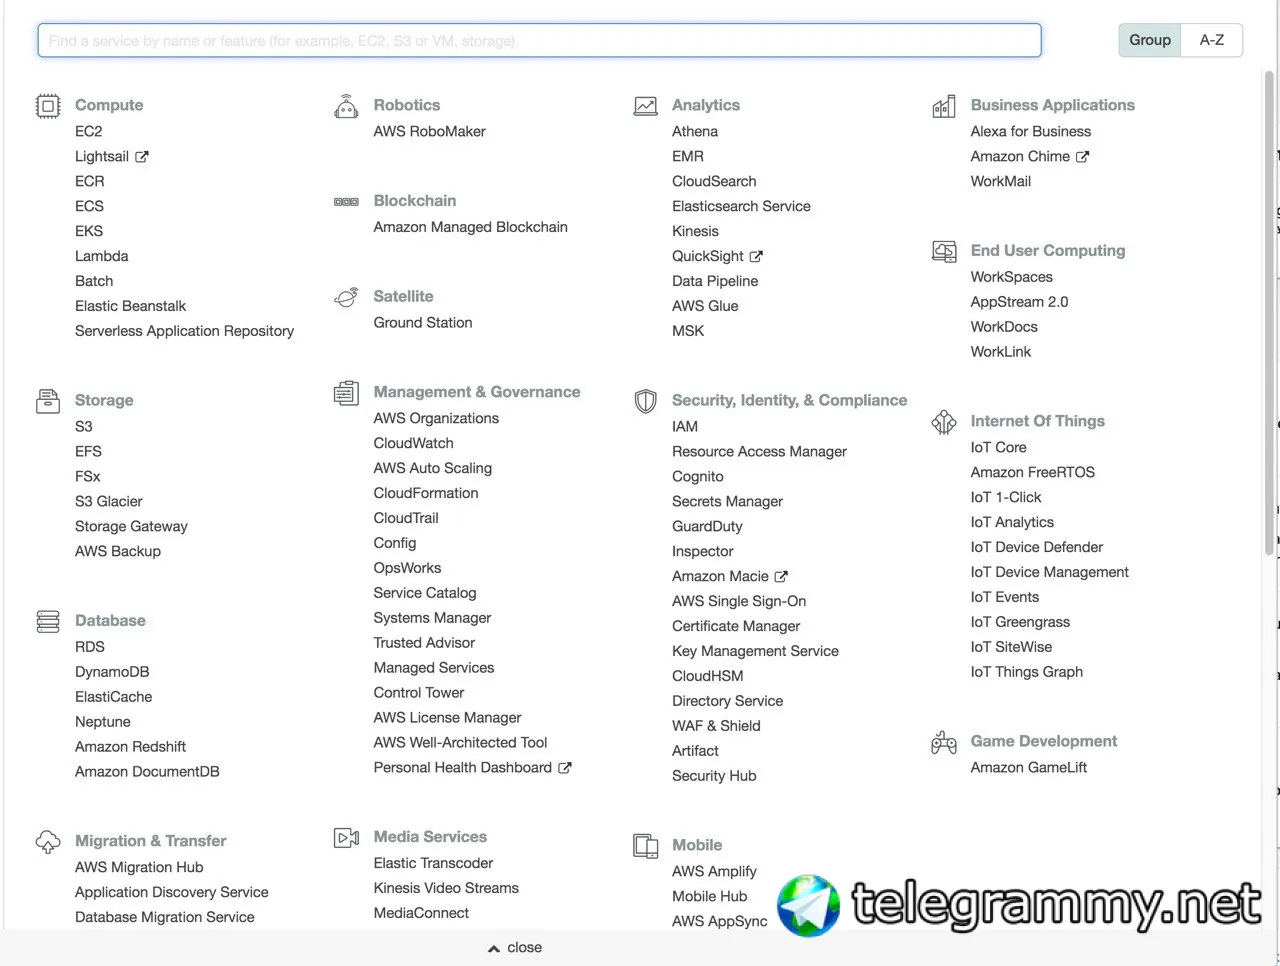Open WorkSpaces

pyautogui.click(x=1012, y=277)
